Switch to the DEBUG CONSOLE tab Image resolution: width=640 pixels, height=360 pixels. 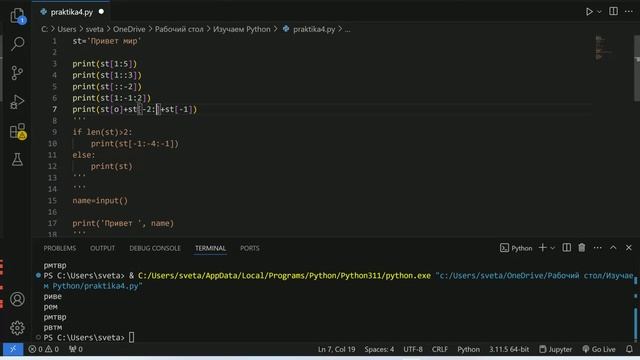(x=155, y=248)
